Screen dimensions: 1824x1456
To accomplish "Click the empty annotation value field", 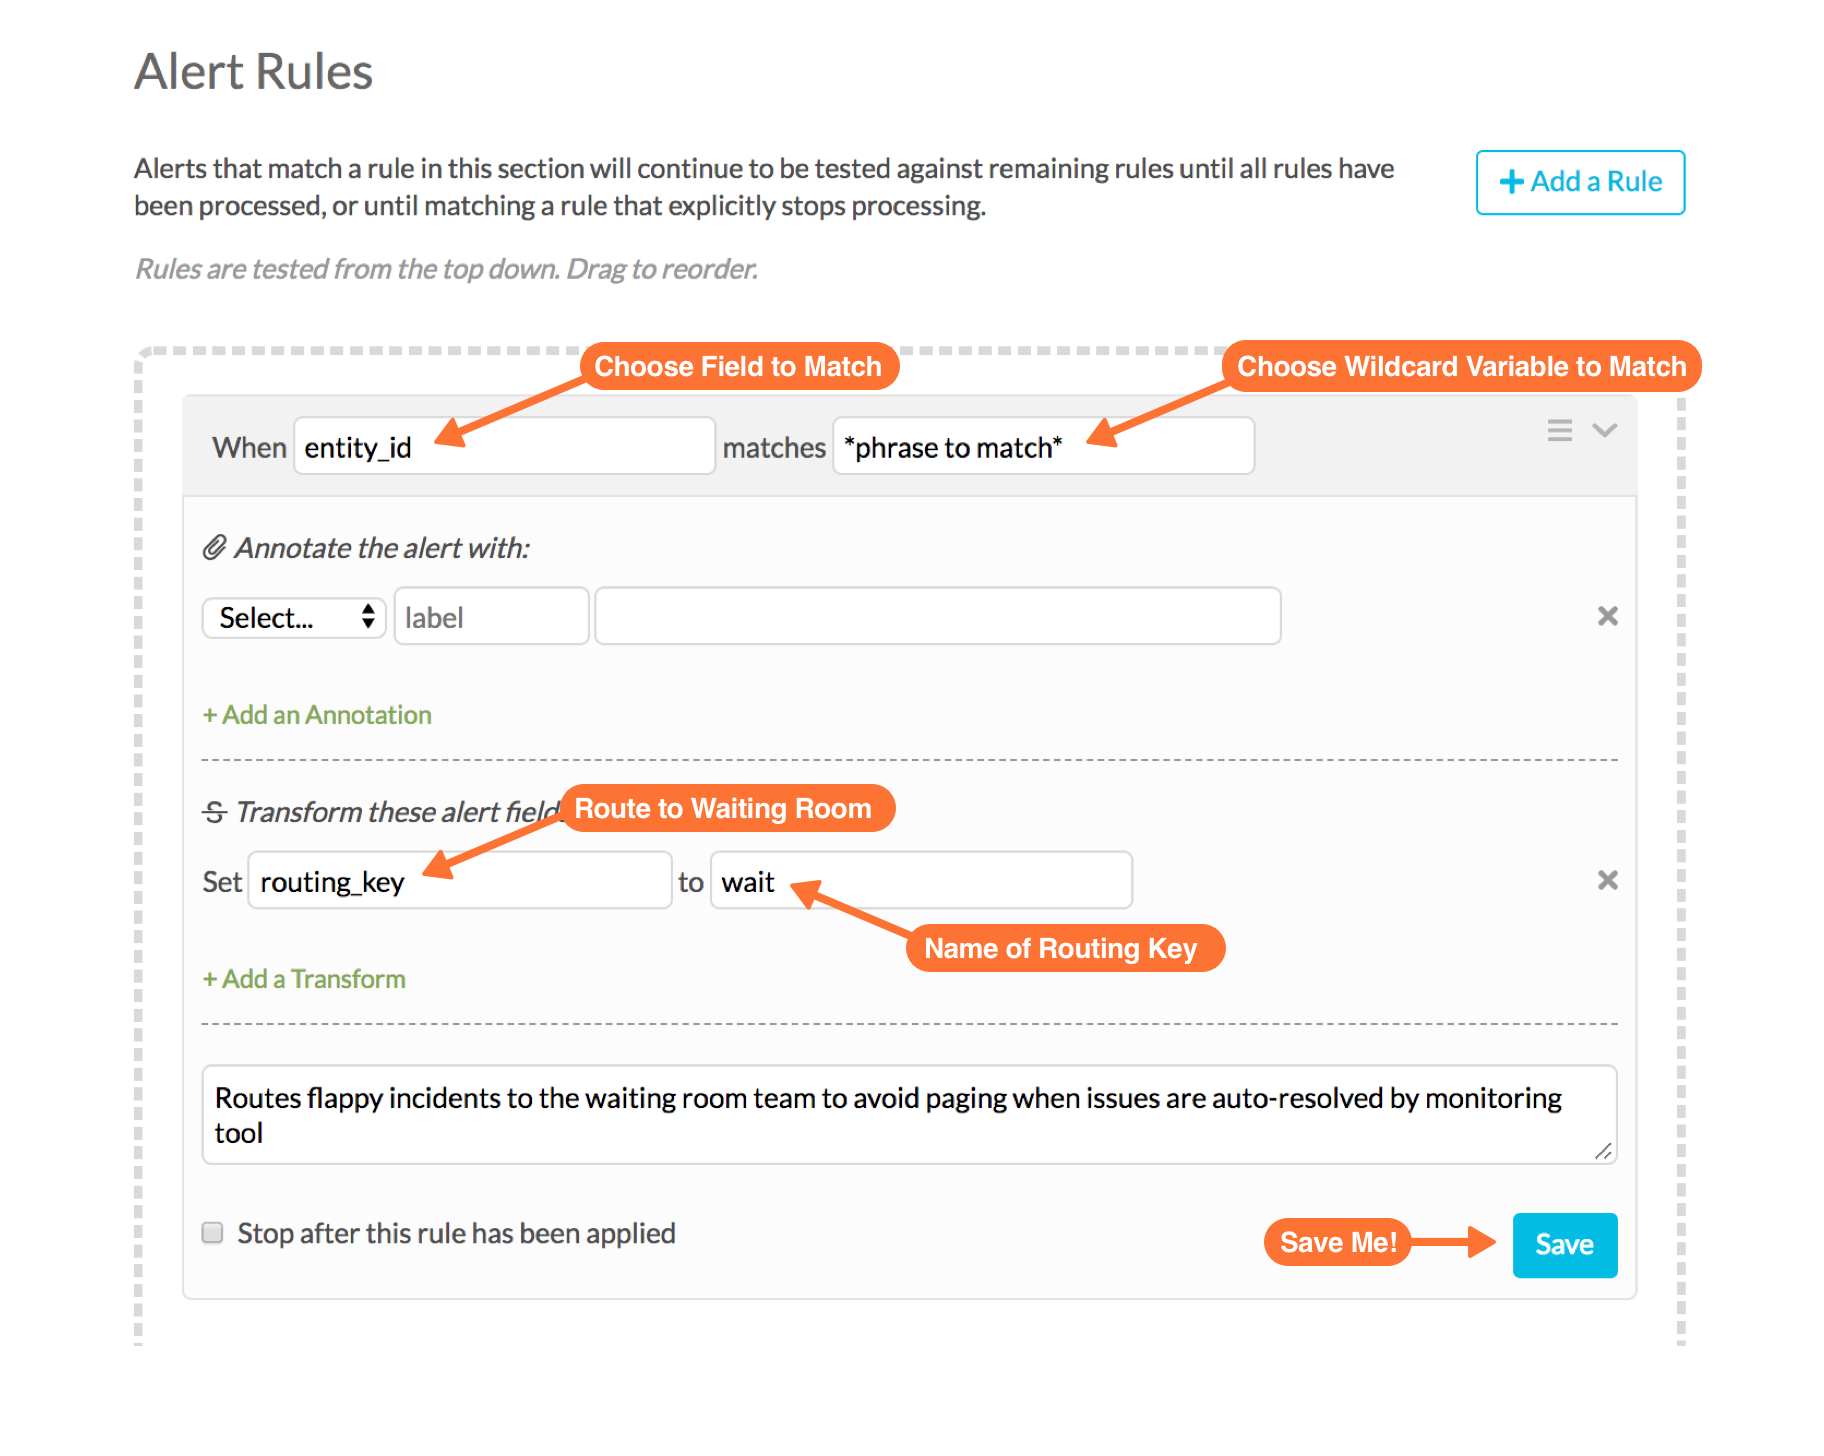I will [938, 616].
